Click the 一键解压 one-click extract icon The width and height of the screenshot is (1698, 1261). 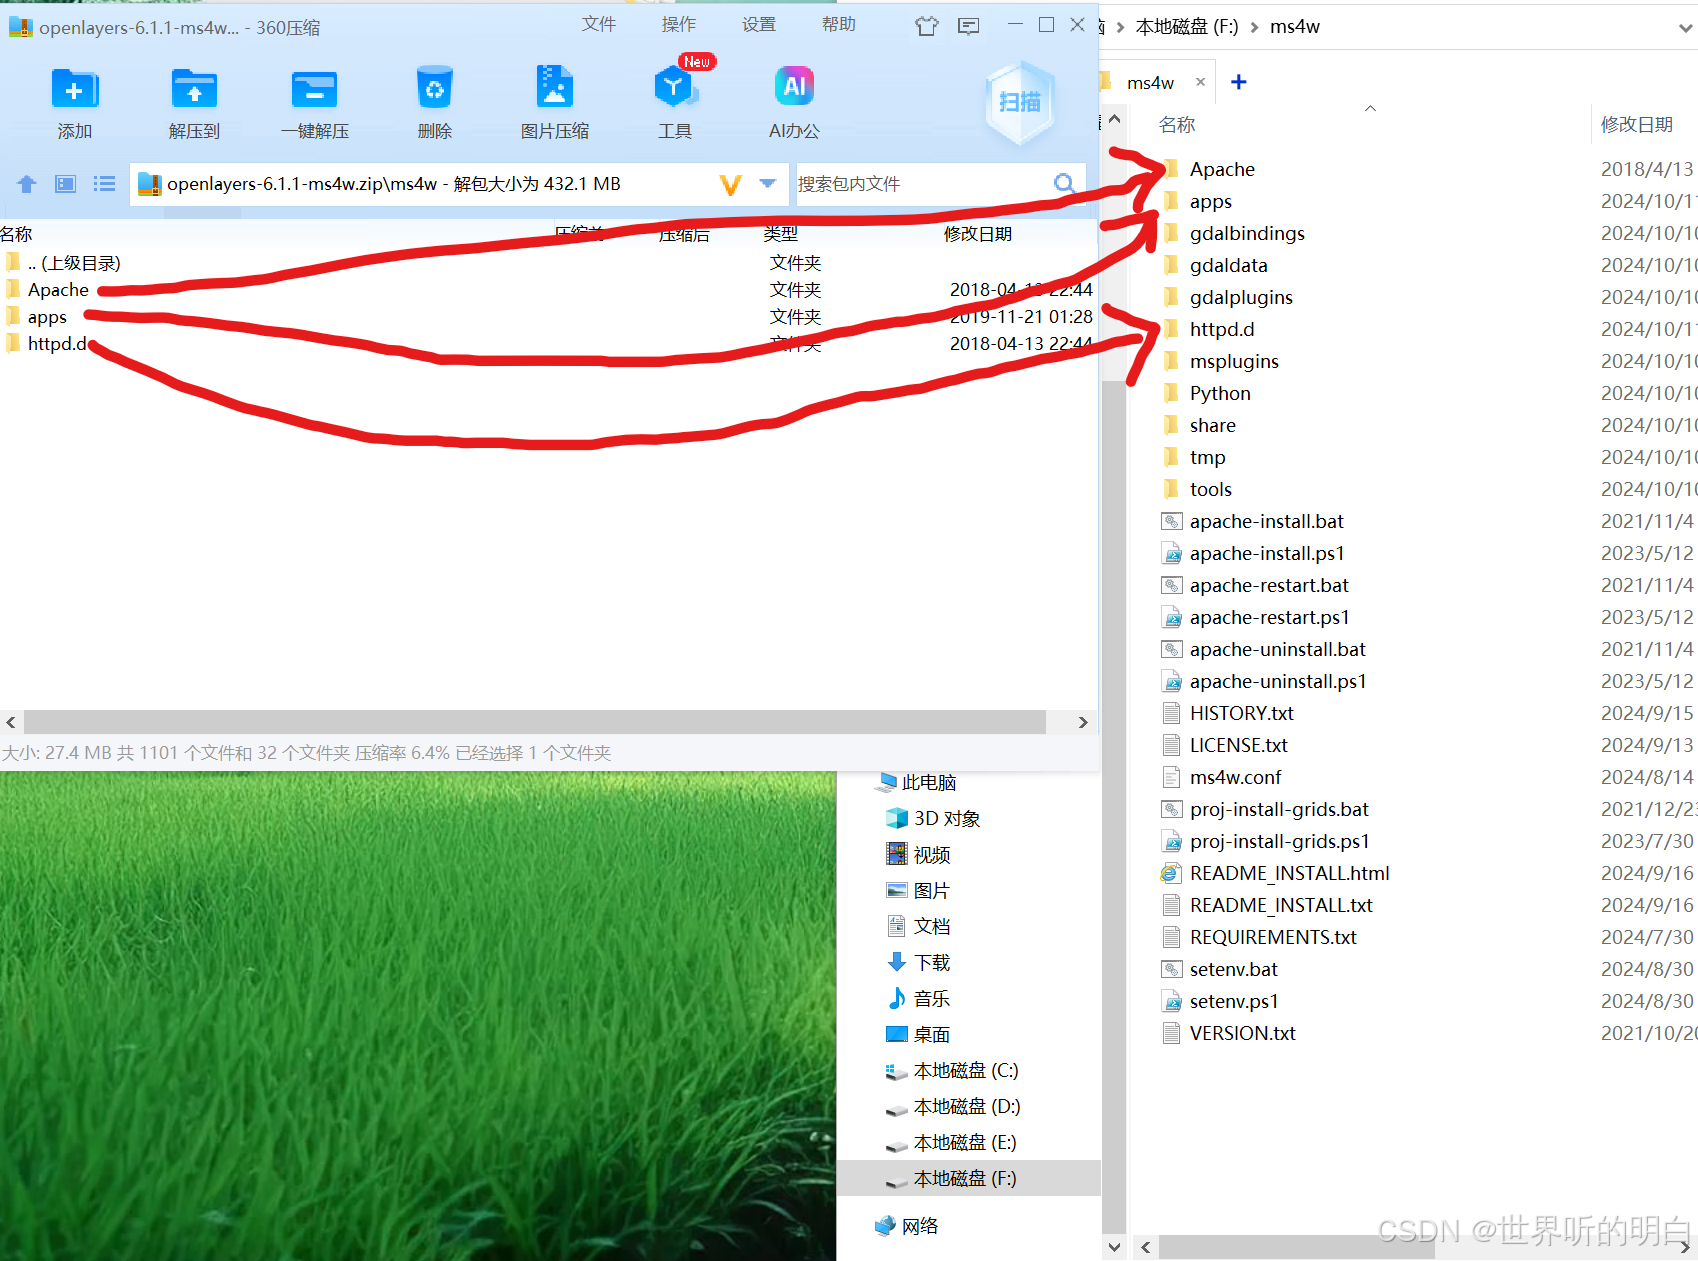pos(314,90)
